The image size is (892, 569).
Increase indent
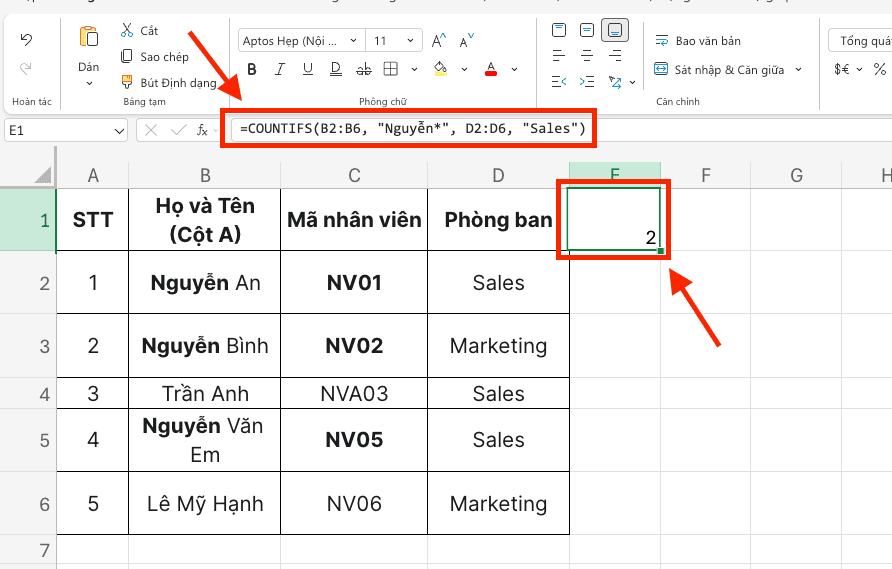[x=587, y=82]
